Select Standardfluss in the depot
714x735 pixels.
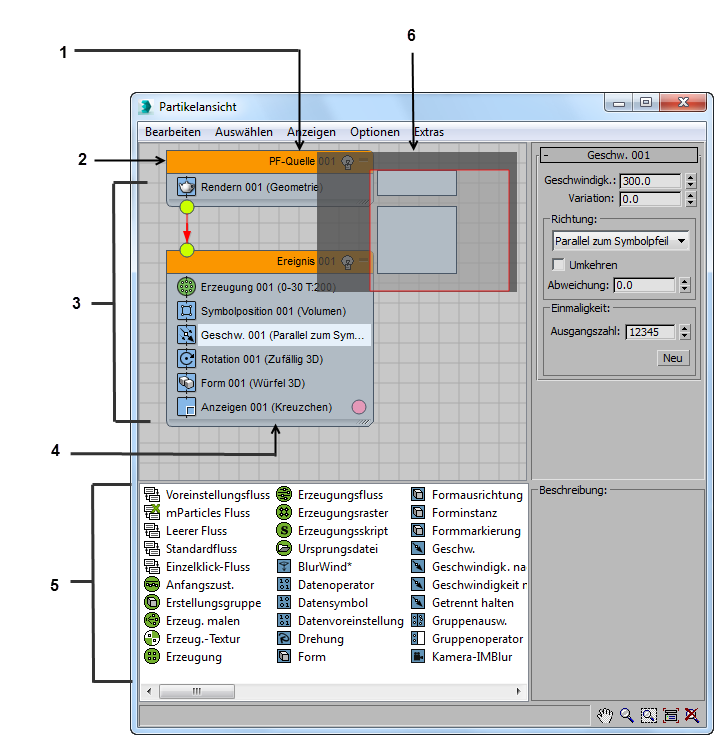[190, 549]
